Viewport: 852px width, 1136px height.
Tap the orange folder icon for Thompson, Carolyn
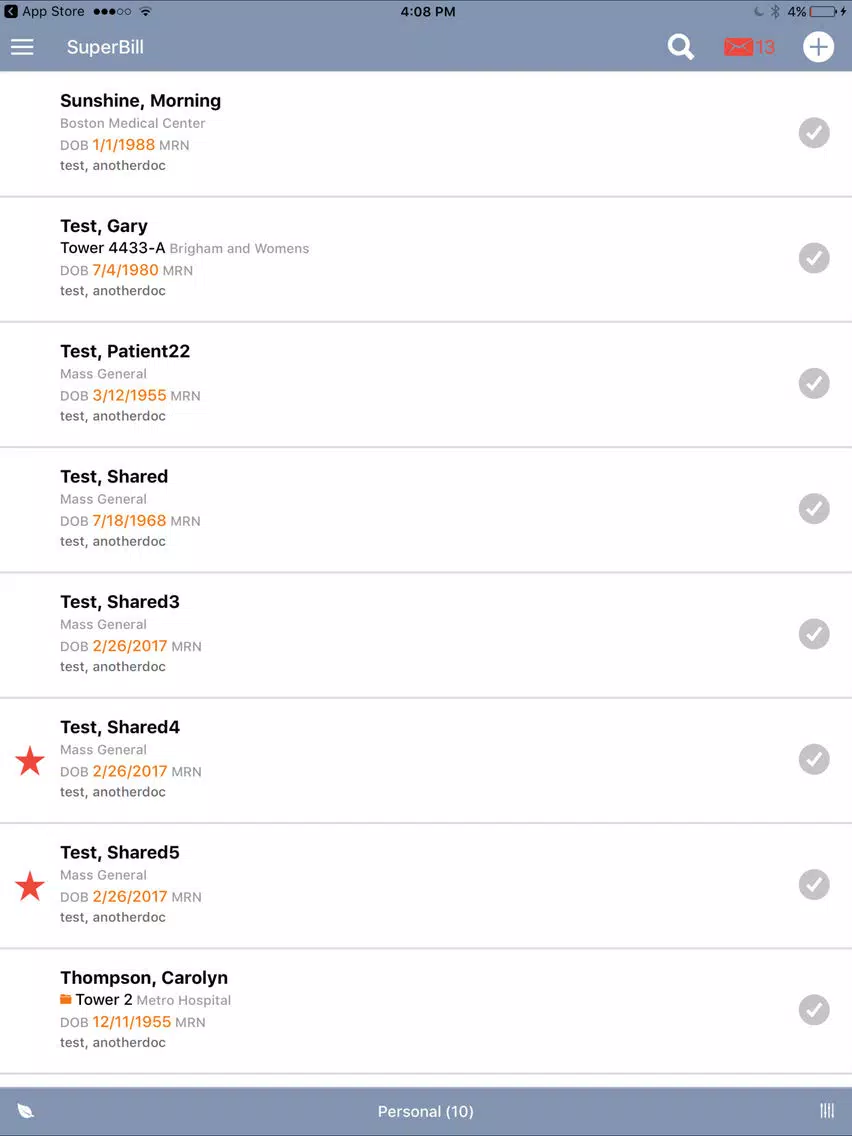[x=66, y=1000]
